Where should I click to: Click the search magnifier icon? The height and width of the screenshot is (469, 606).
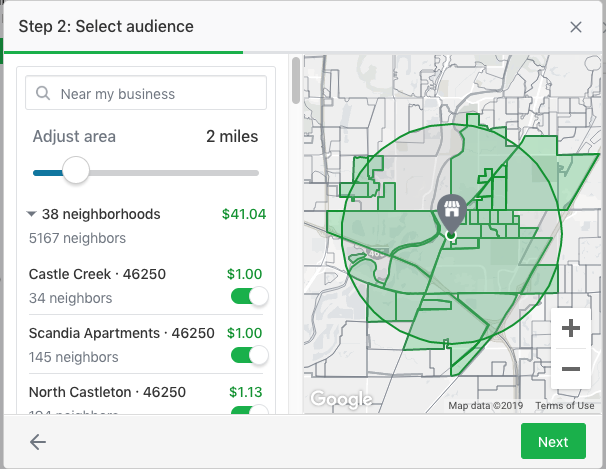tap(44, 94)
